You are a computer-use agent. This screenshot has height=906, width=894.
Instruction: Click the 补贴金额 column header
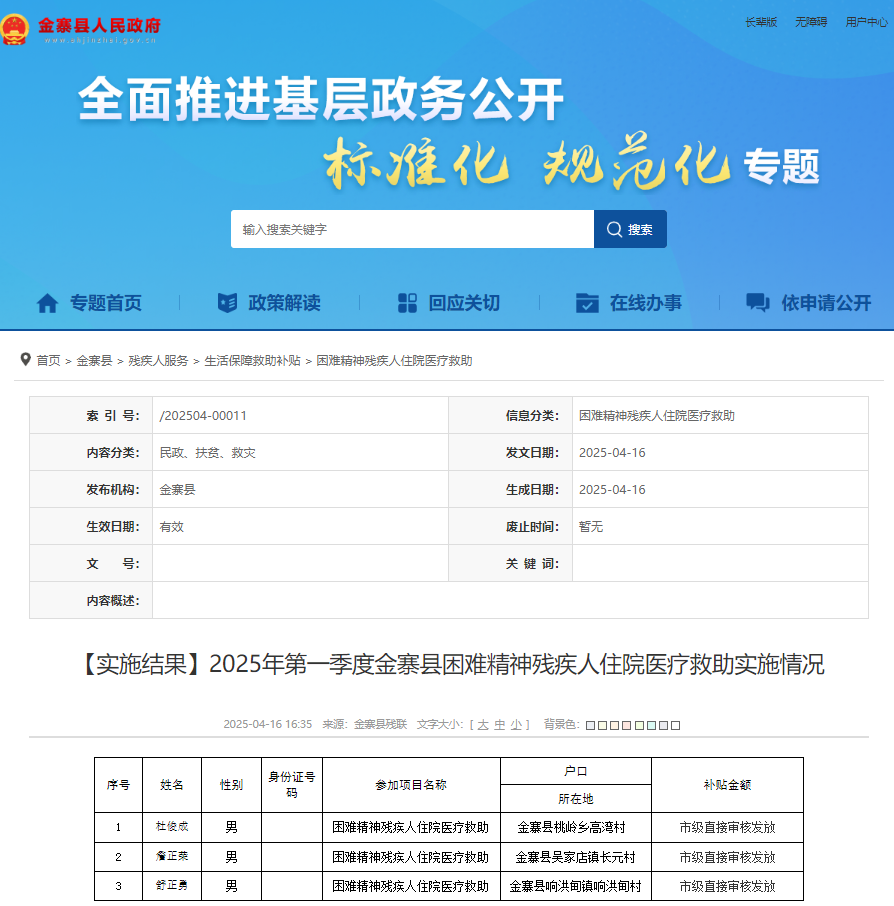[x=728, y=785]
